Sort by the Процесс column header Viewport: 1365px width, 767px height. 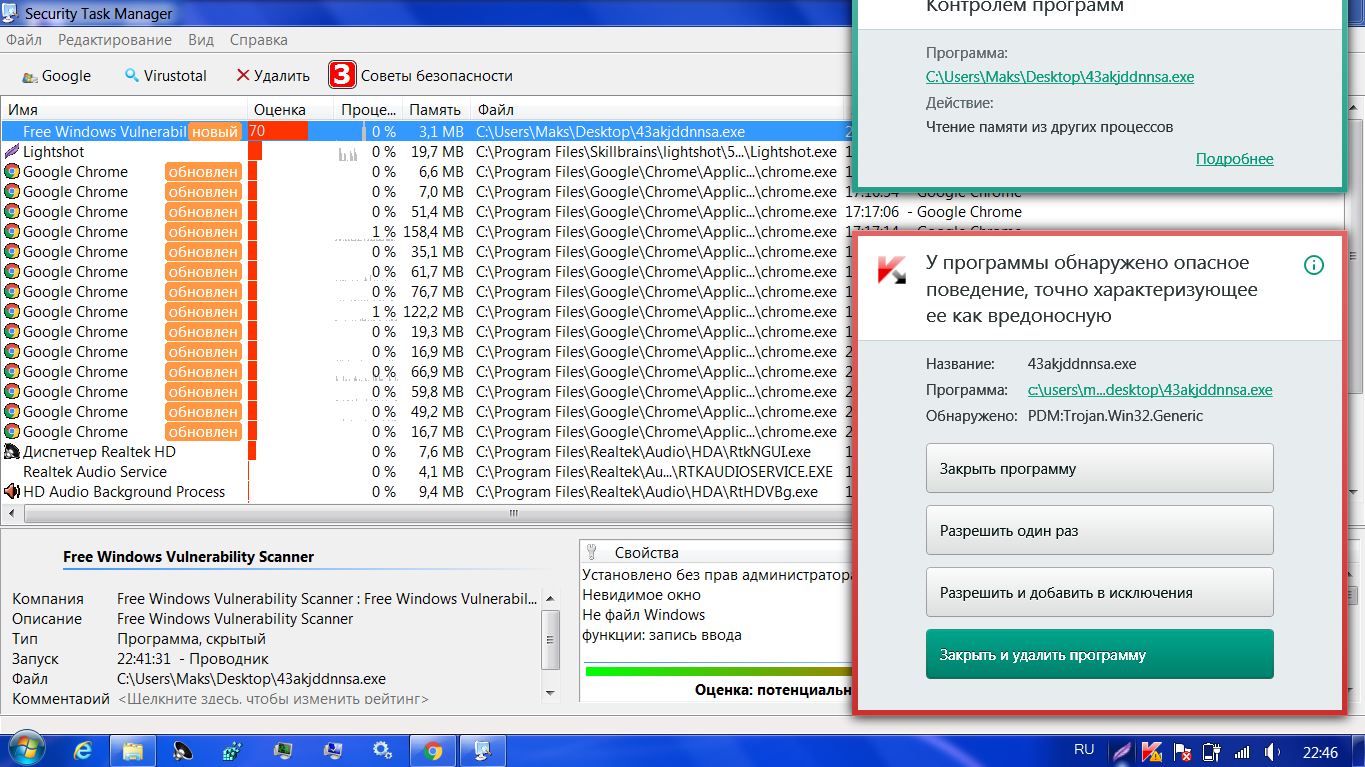pyautogui.click(x=368, y=110)
